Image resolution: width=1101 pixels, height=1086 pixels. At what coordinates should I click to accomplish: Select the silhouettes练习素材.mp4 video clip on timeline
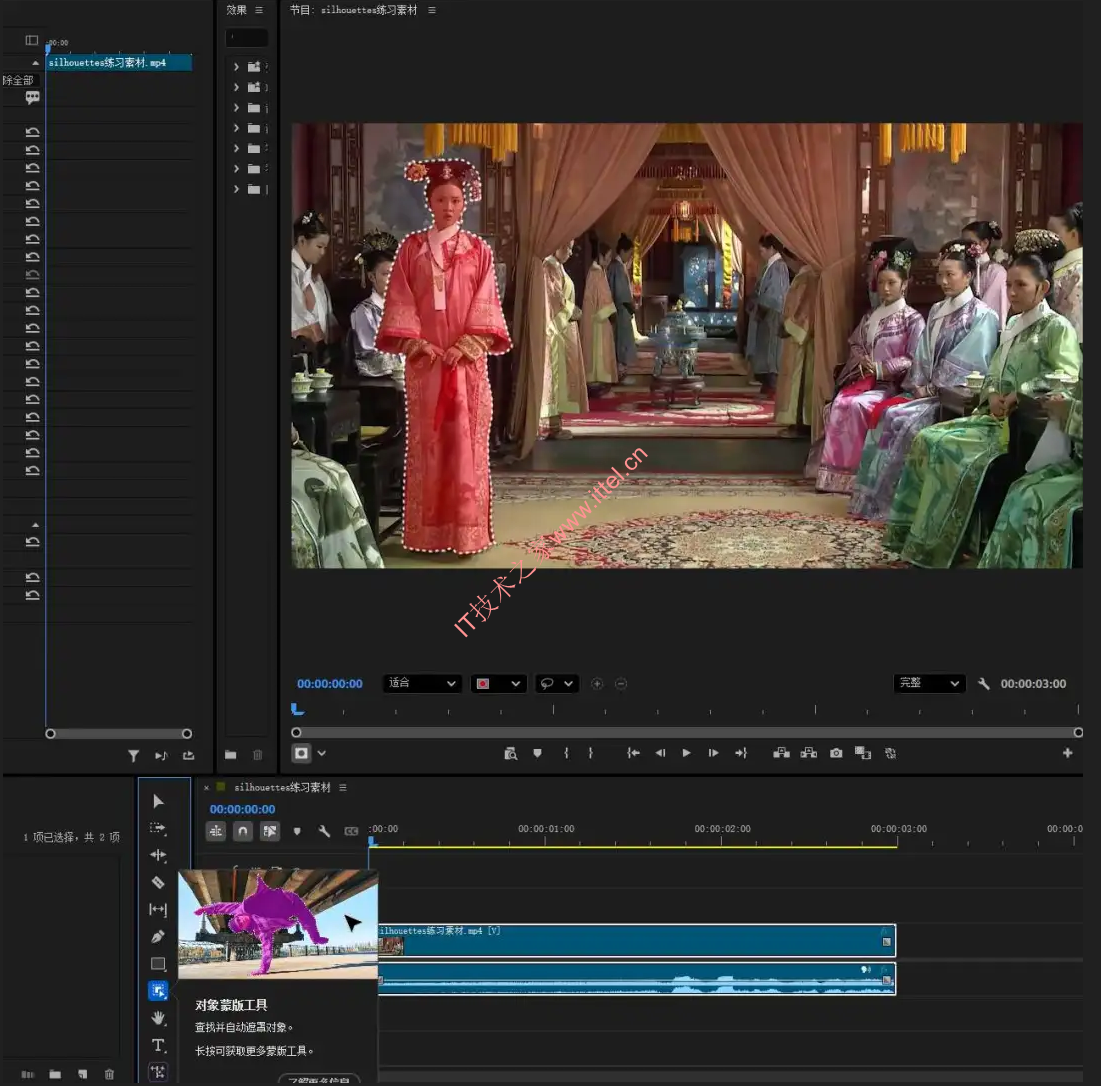(x=636, y=940)
